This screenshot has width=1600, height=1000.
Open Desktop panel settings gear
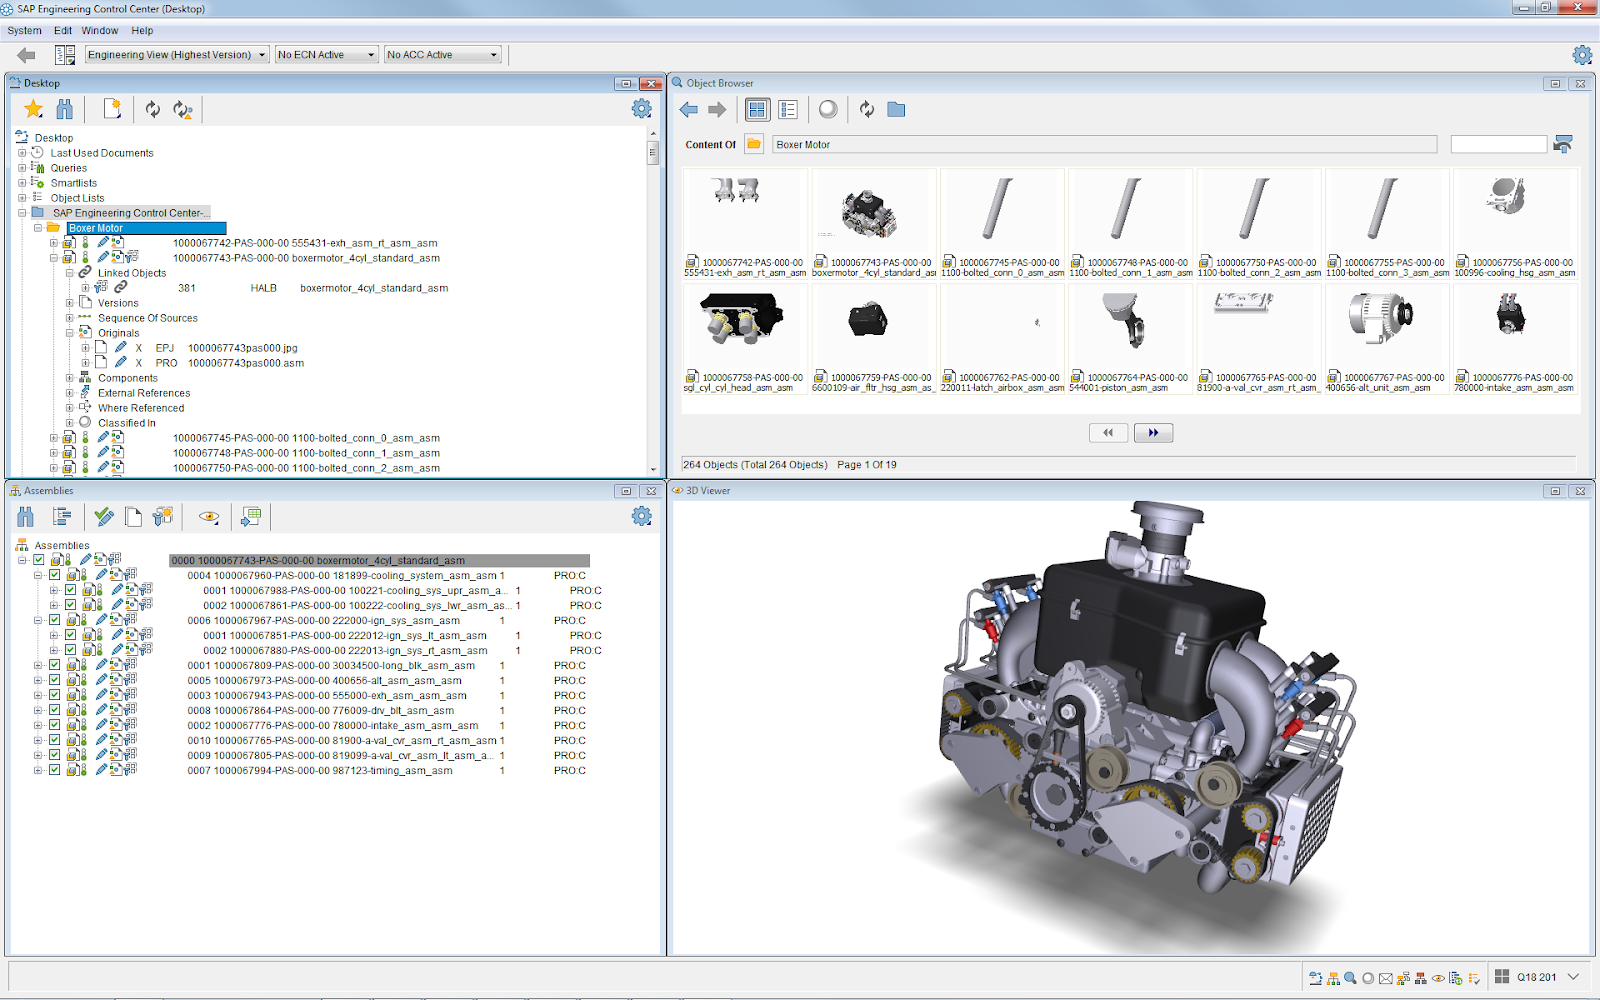tap(642, 109)
